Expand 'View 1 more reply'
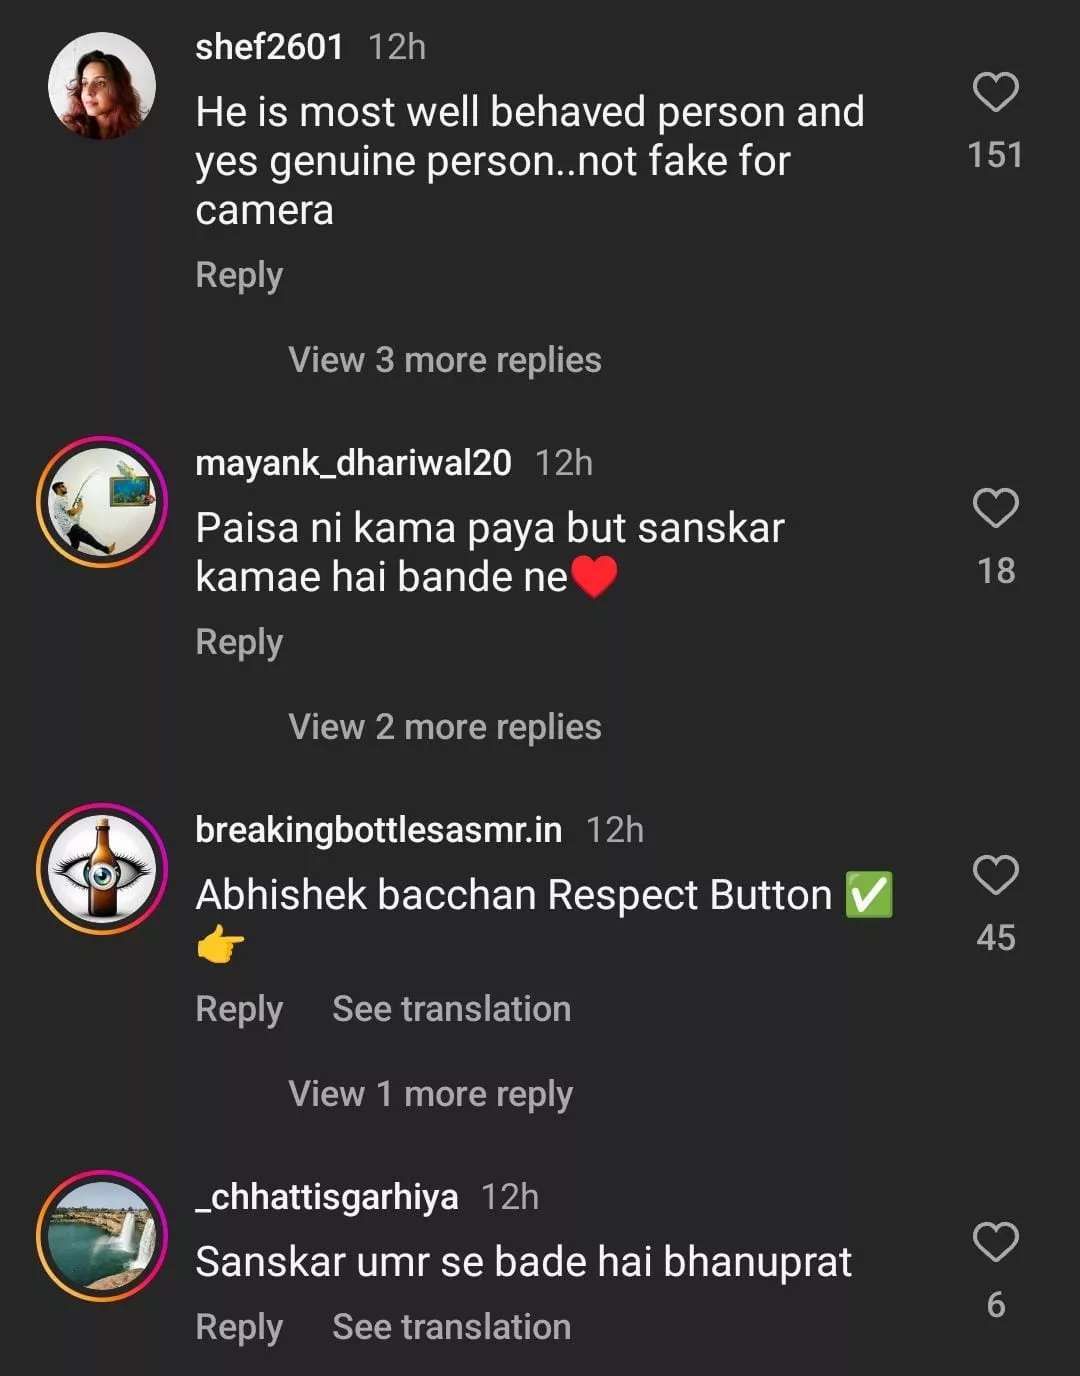1080x1376 pixels. [x=430, y=1094]
